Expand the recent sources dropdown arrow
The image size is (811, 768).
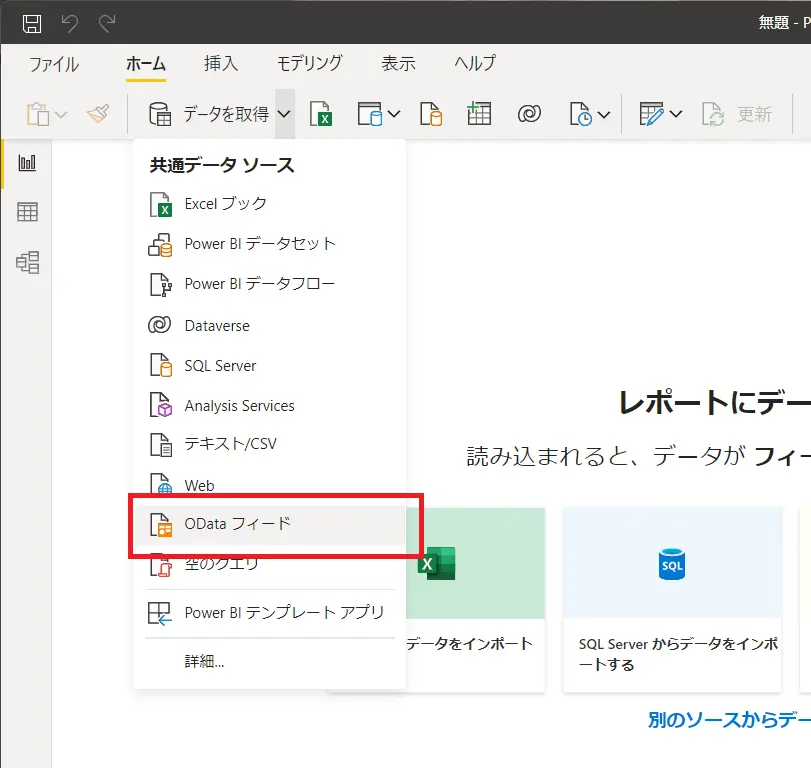(x=604, y=114)
